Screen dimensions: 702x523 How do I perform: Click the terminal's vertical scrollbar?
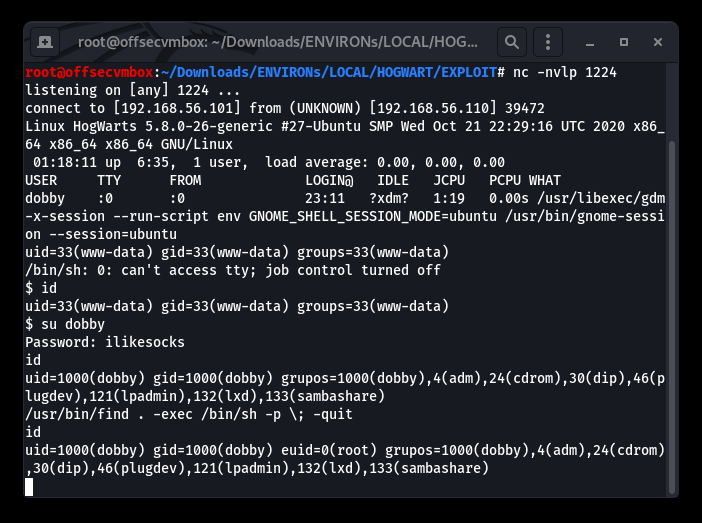pyautogui.click(x=672, y=316)
